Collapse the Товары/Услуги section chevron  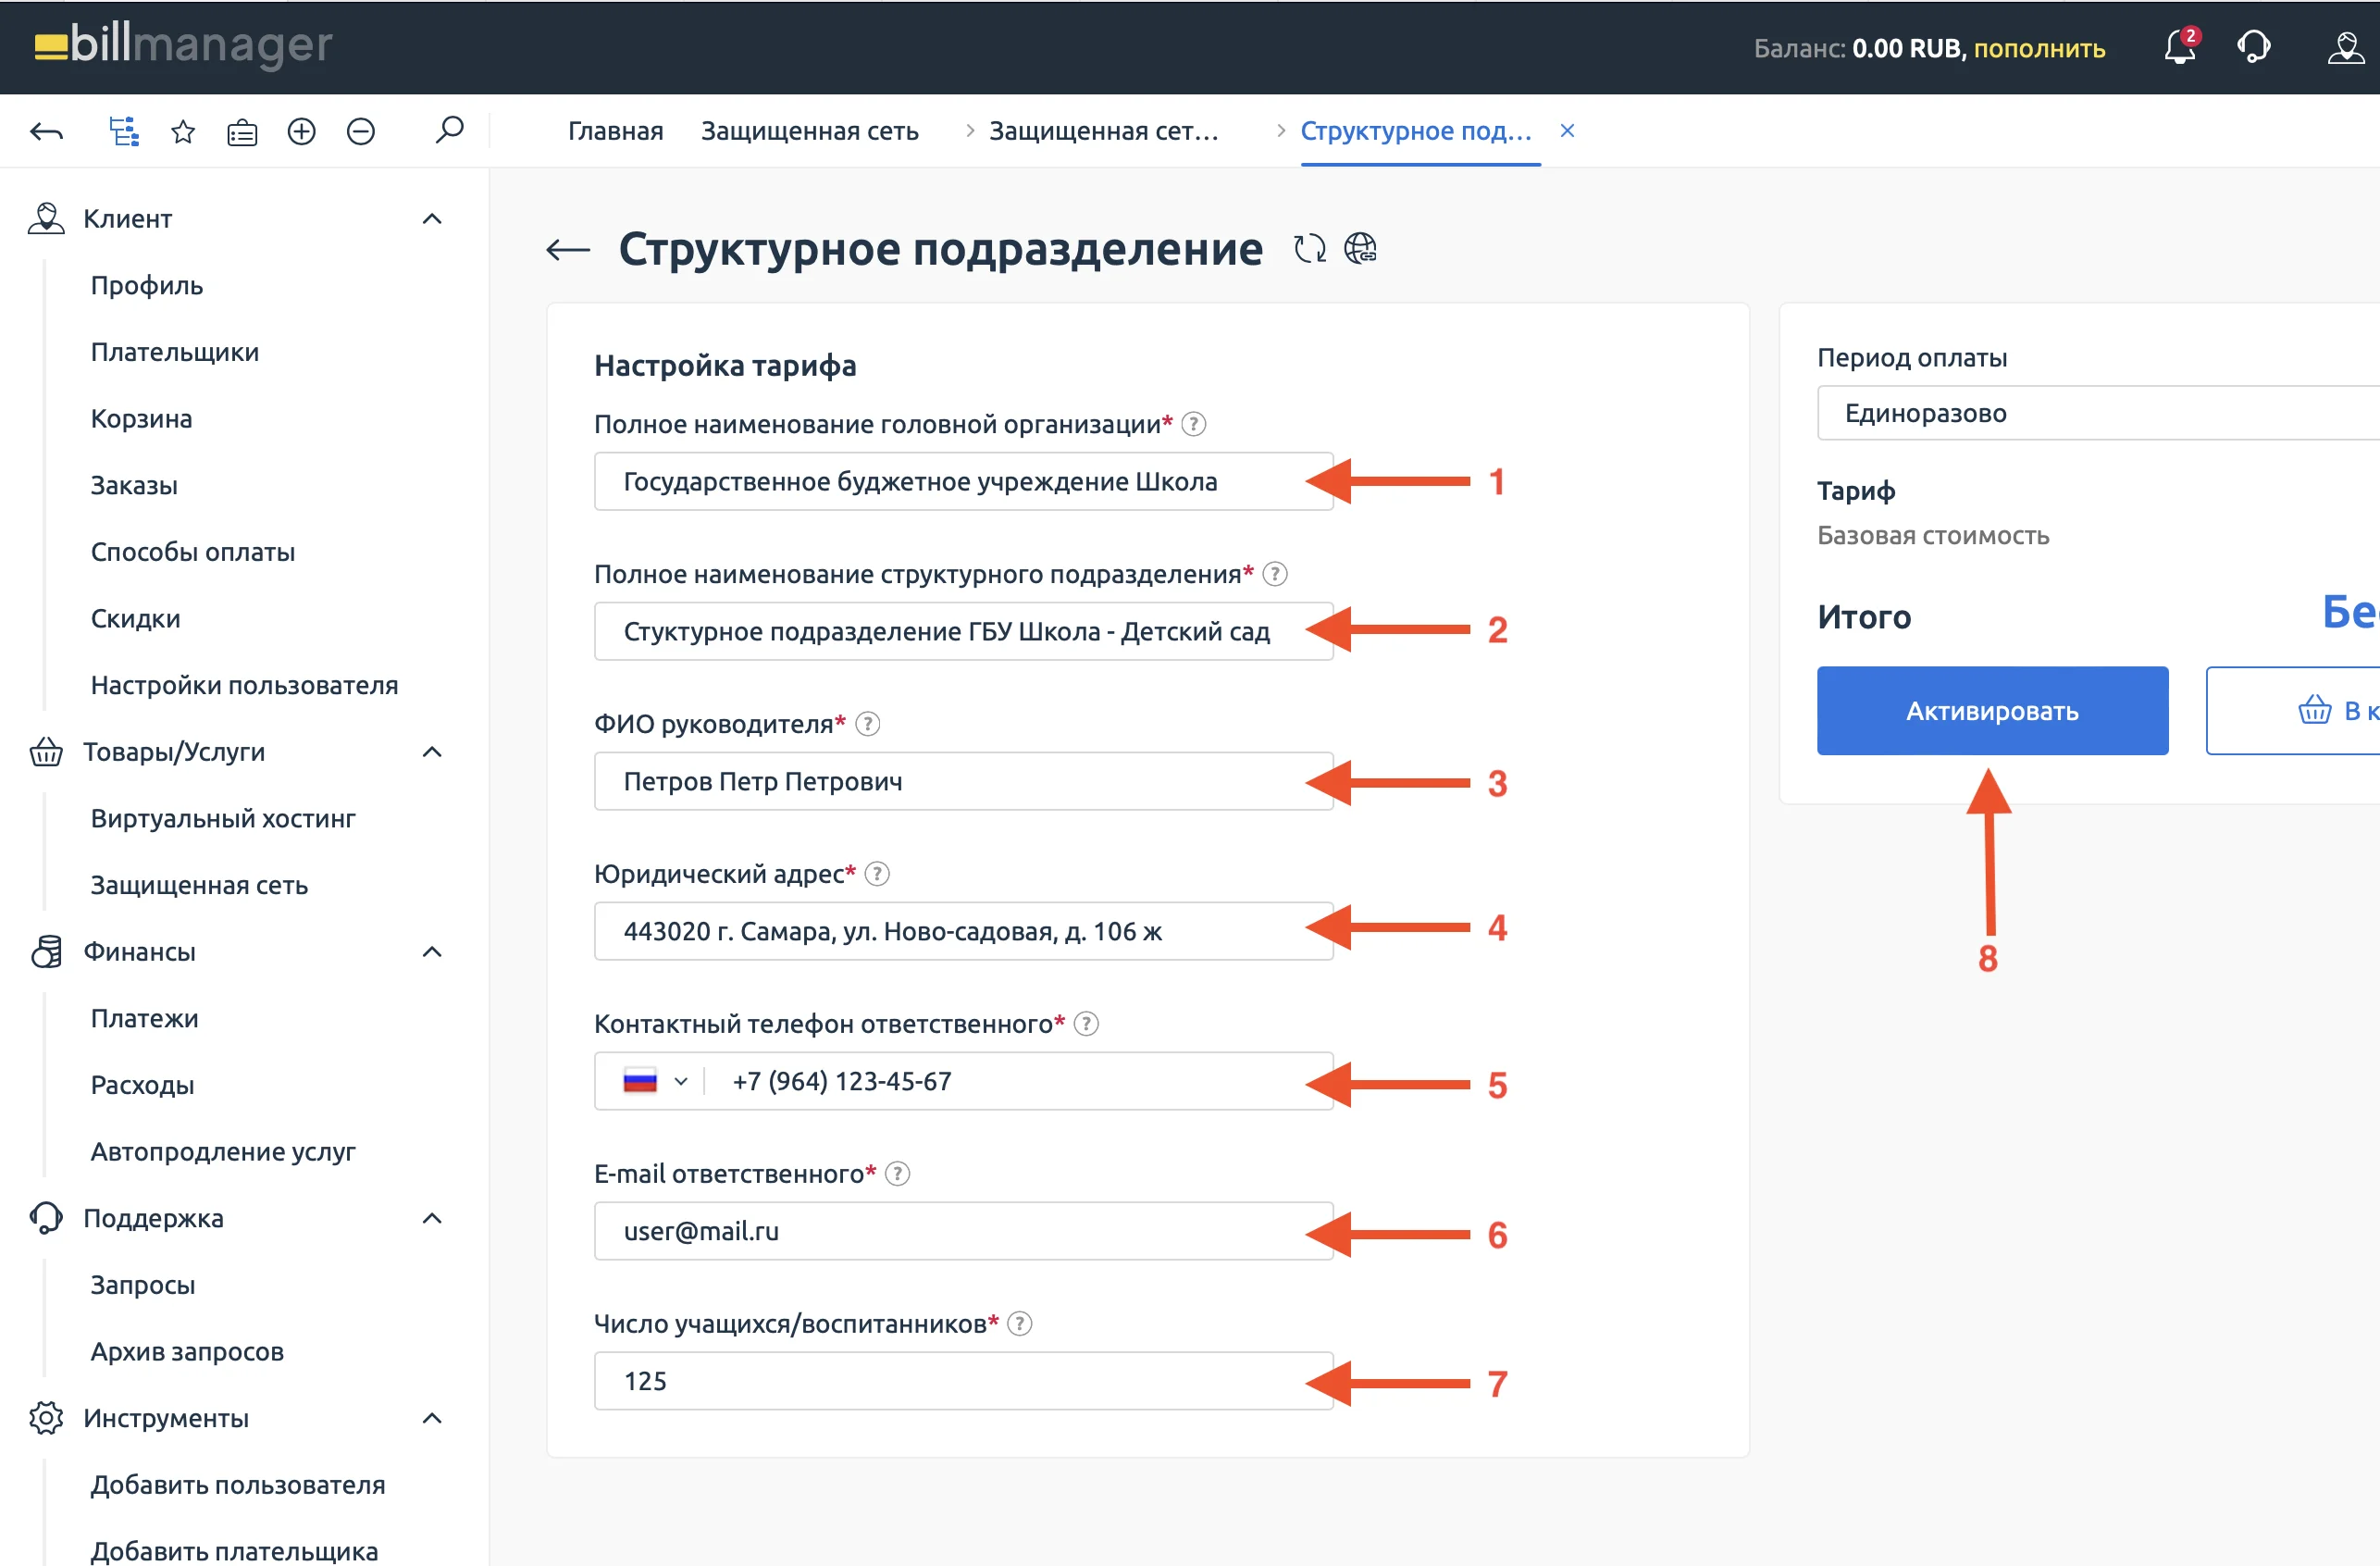(432, 751)
